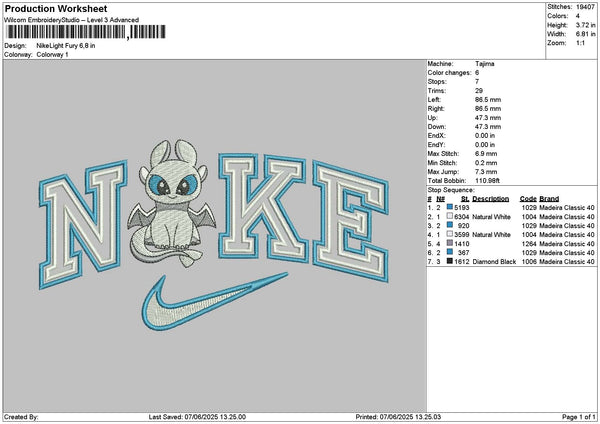Screen dimensions: 600x424
Task: Click the embroidered swoosh in the preview
Action: (214, 302)
